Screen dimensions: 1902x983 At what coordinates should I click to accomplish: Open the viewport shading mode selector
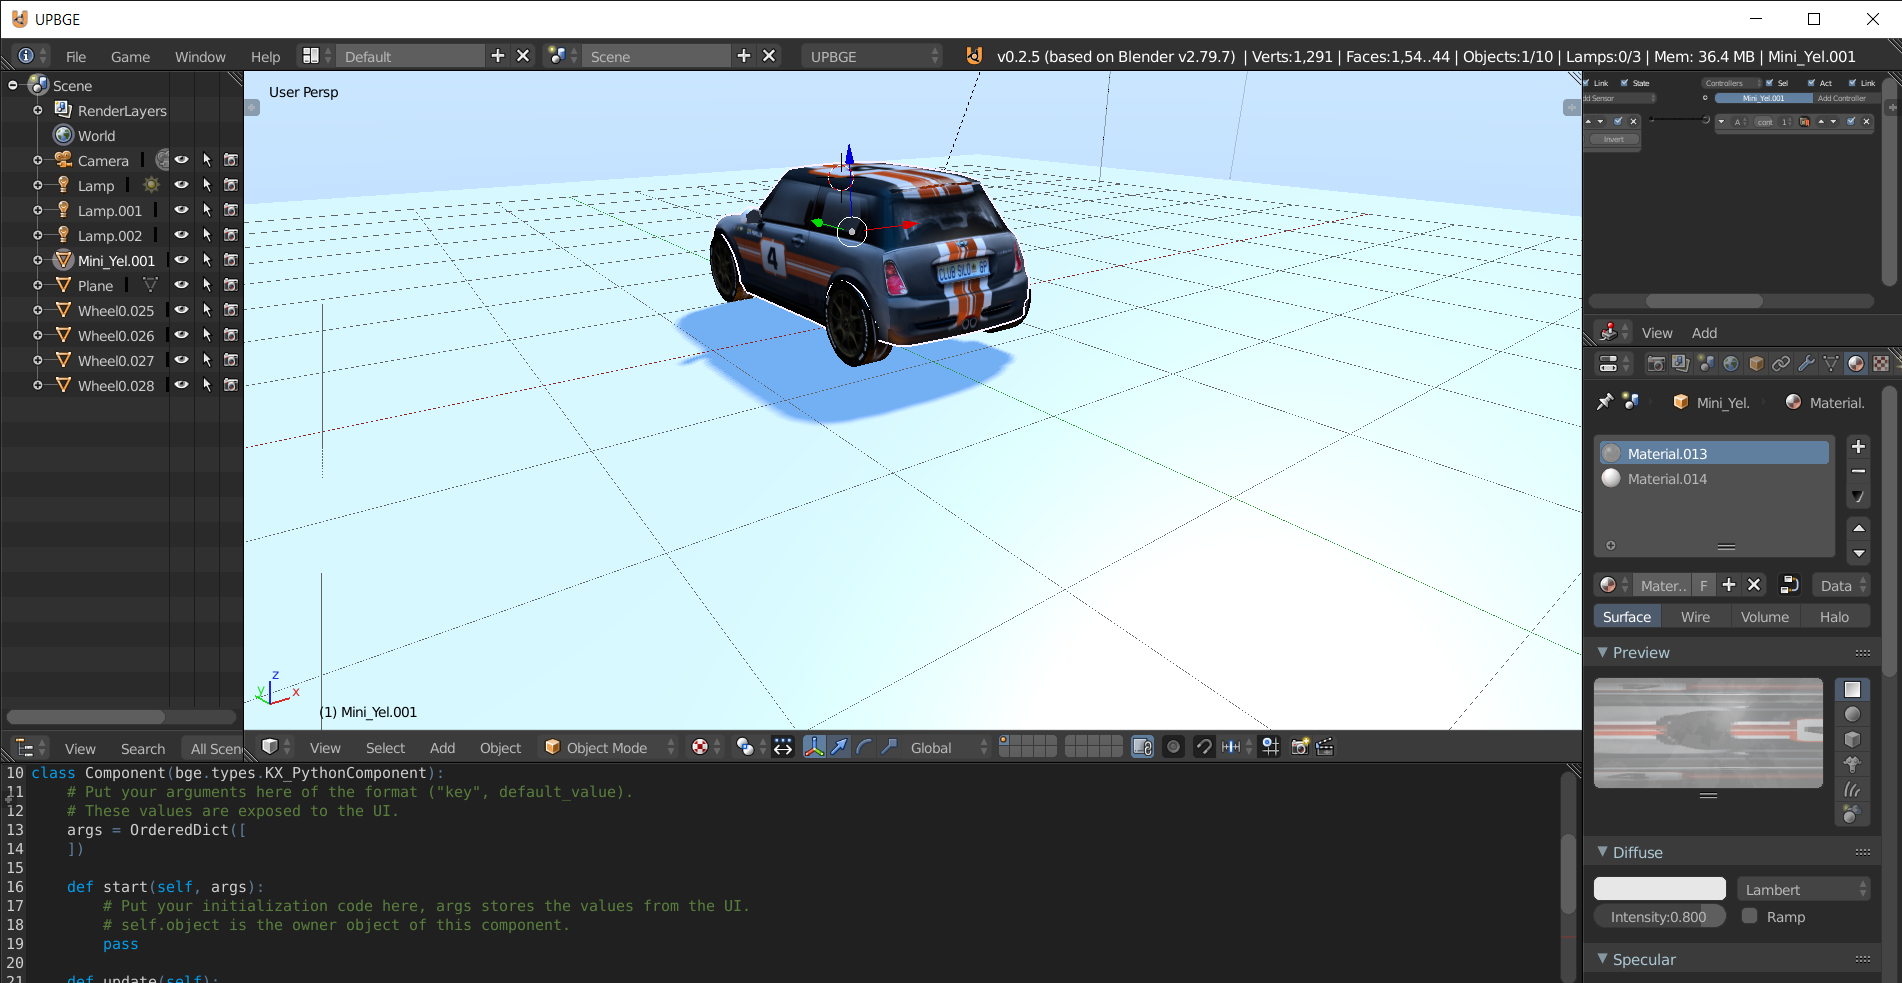coord(706,747)
